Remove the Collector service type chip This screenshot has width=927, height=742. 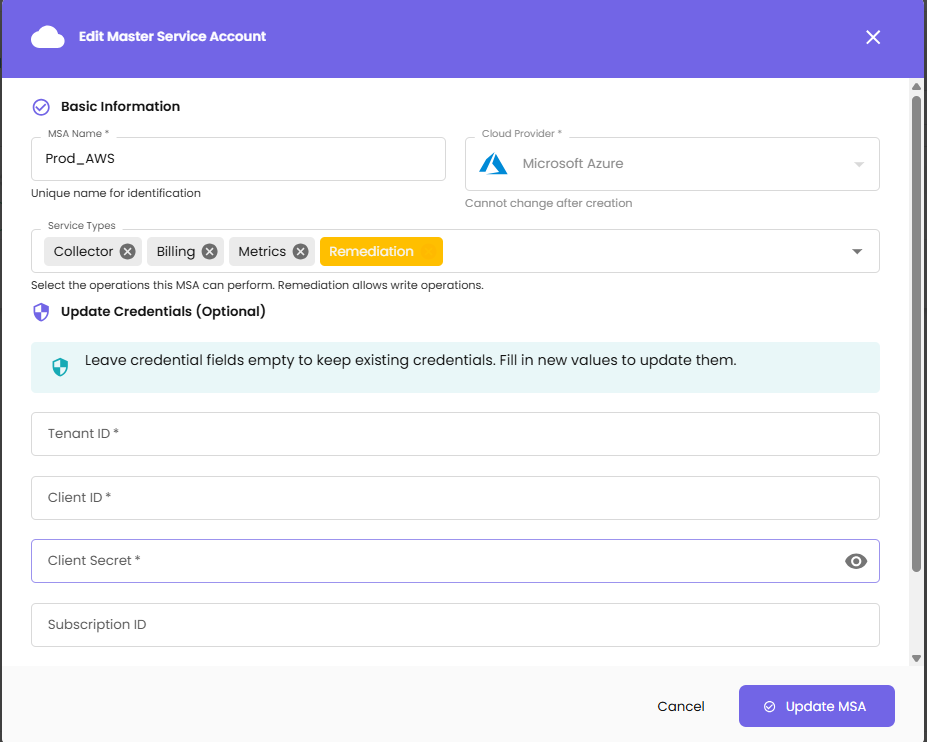127,252
